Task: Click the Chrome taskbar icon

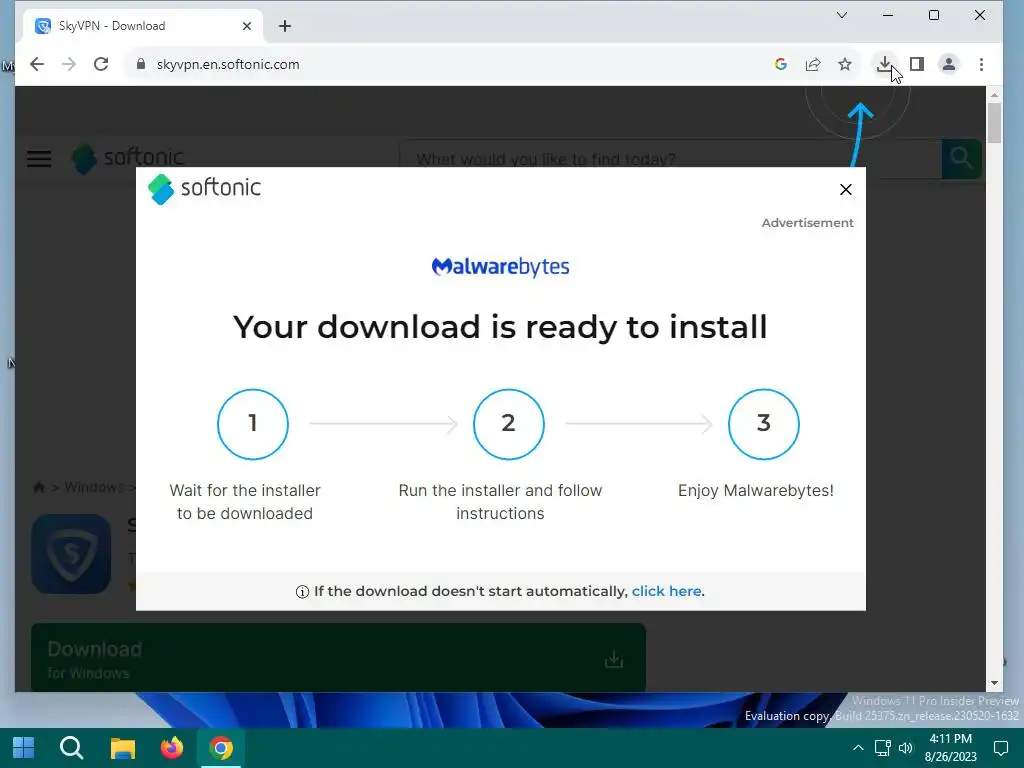Action: click(221, 748)
